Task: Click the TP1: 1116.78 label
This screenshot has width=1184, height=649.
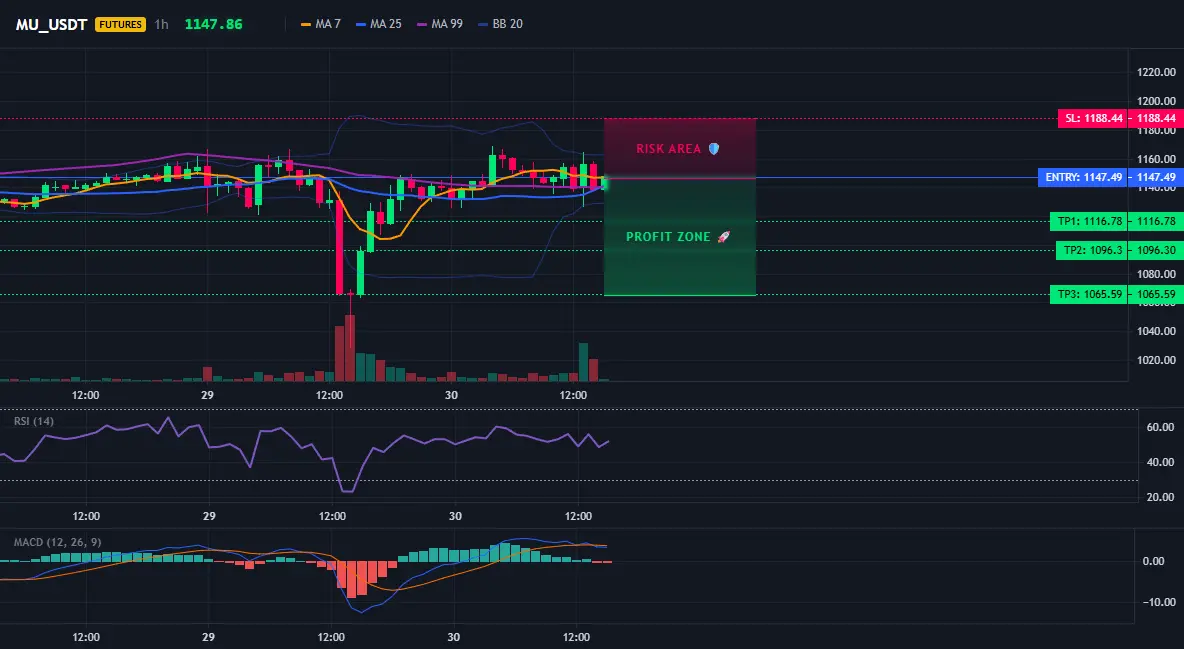Action: coord(1088,221)
